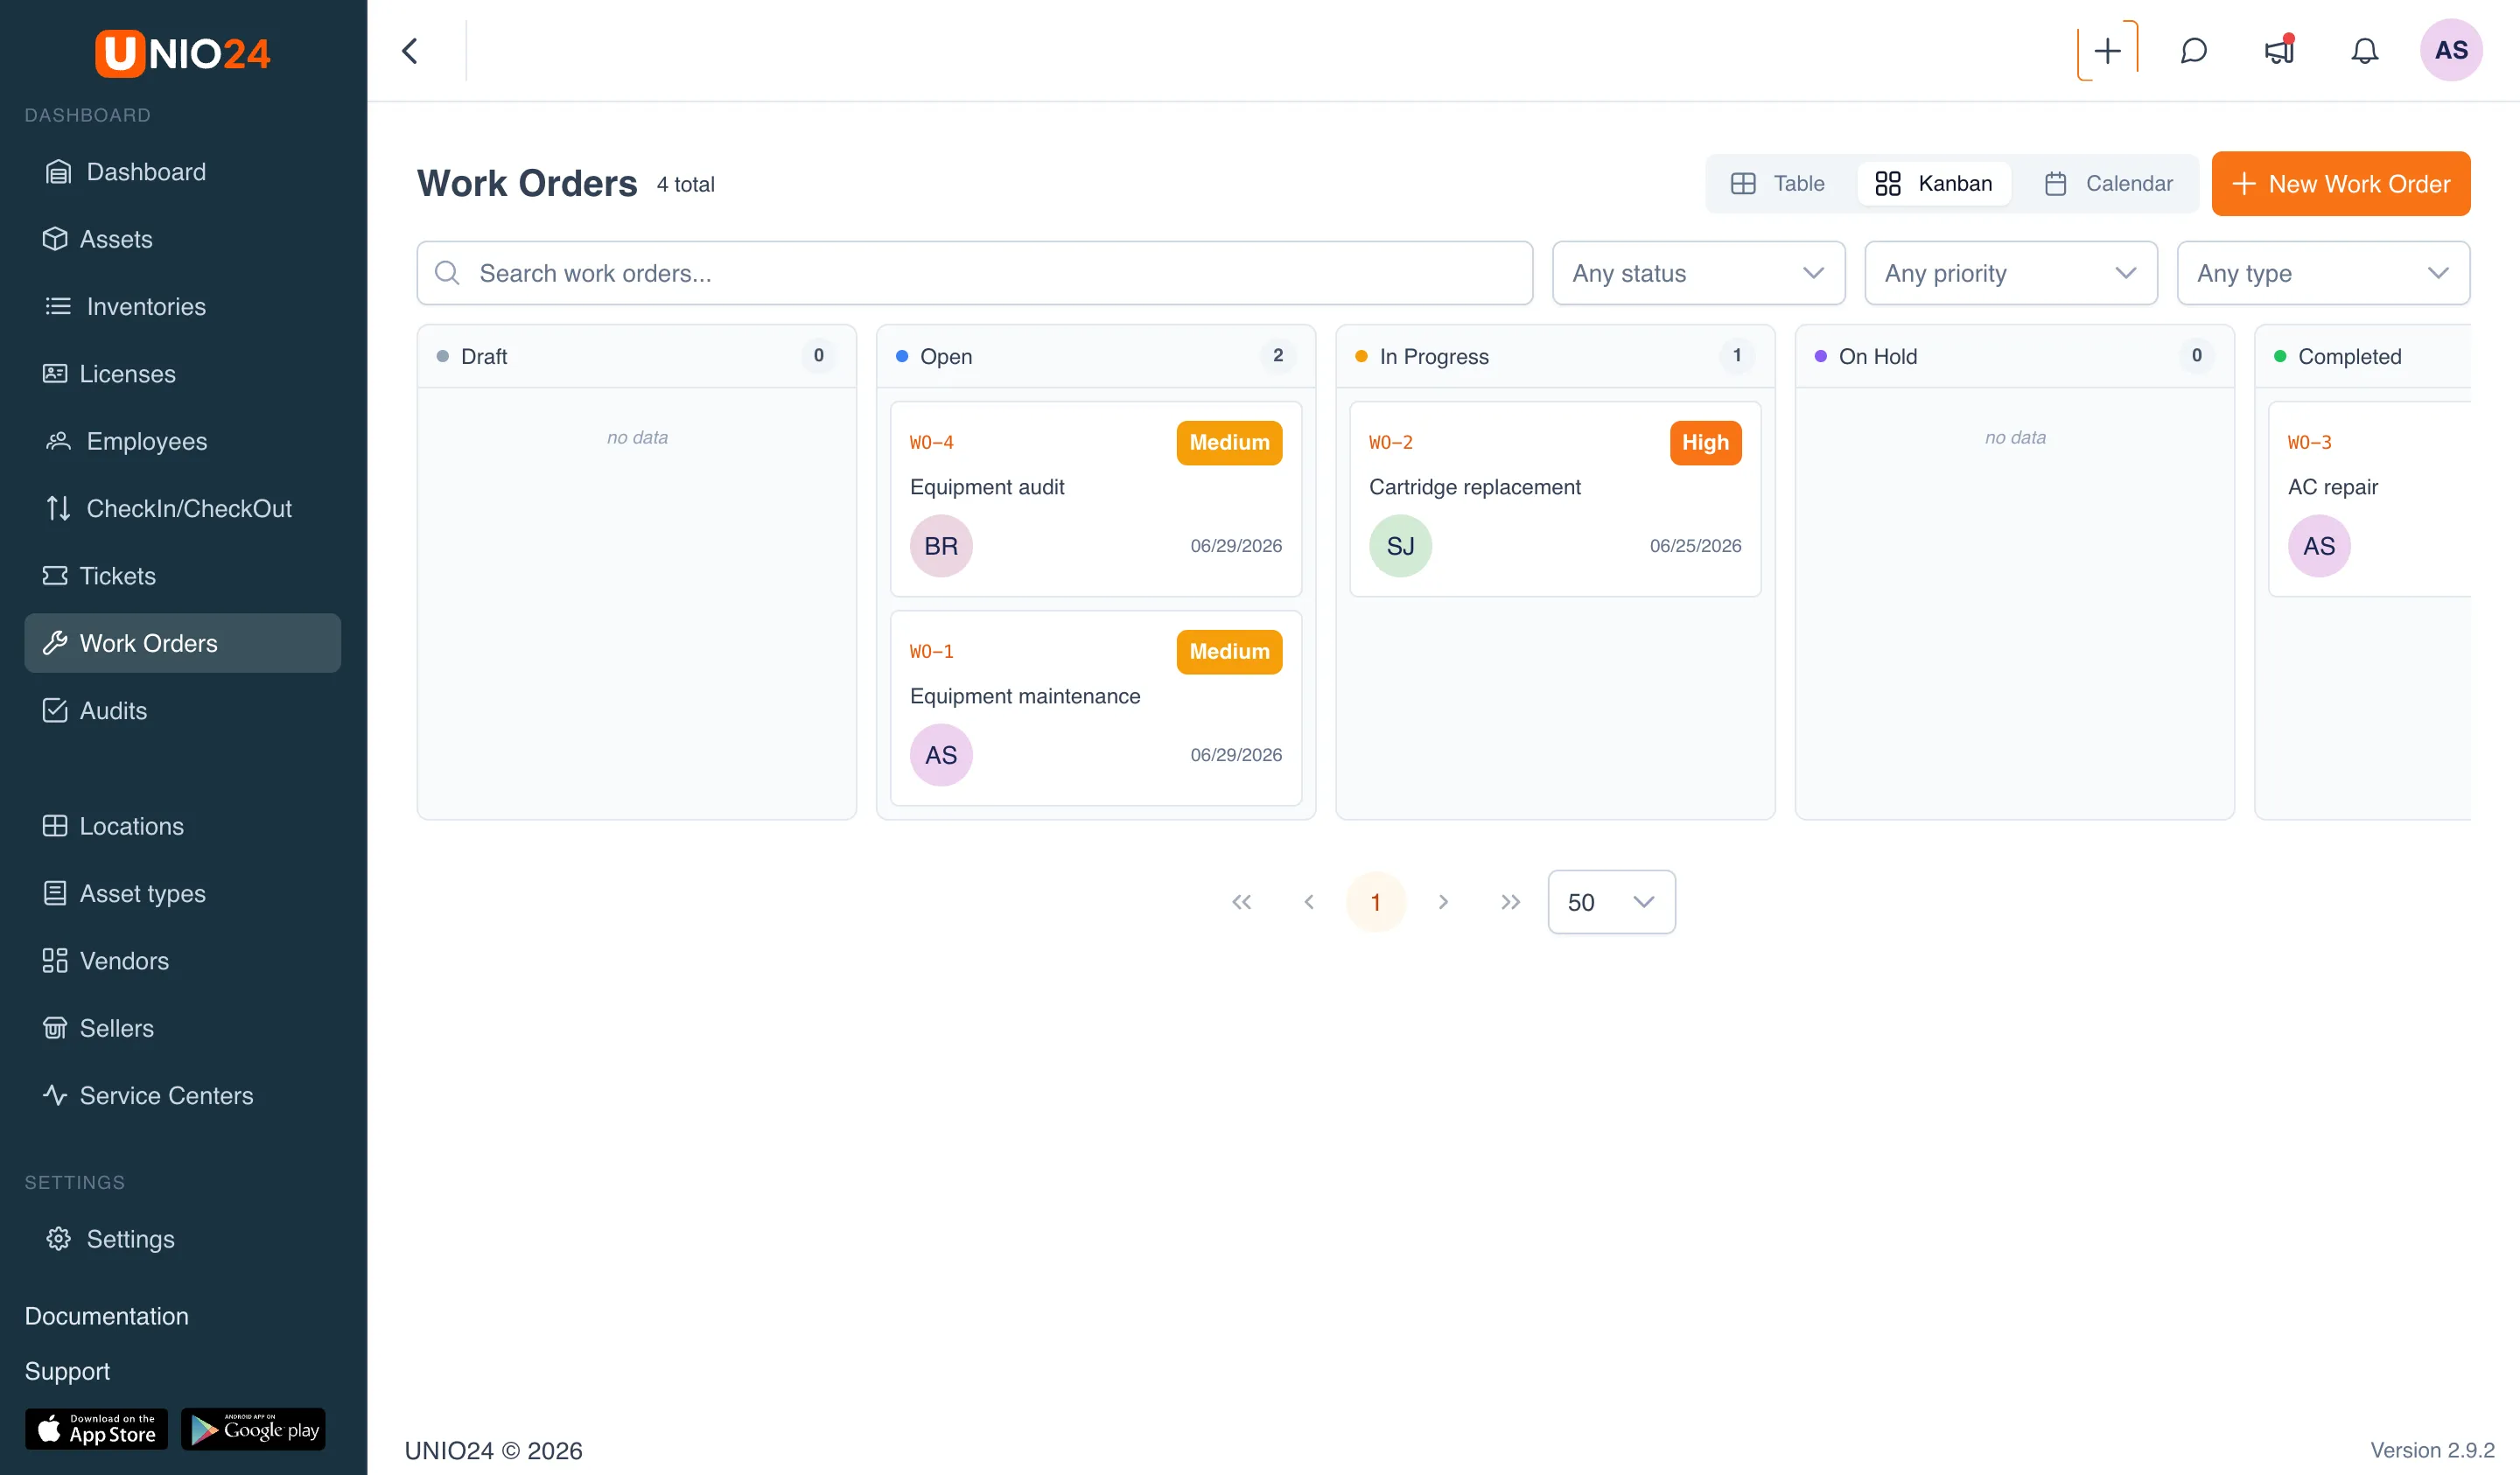The image size is (2520, 1475).
Task: Click the Open column count badge
Action: click(x=1277, y=356)
